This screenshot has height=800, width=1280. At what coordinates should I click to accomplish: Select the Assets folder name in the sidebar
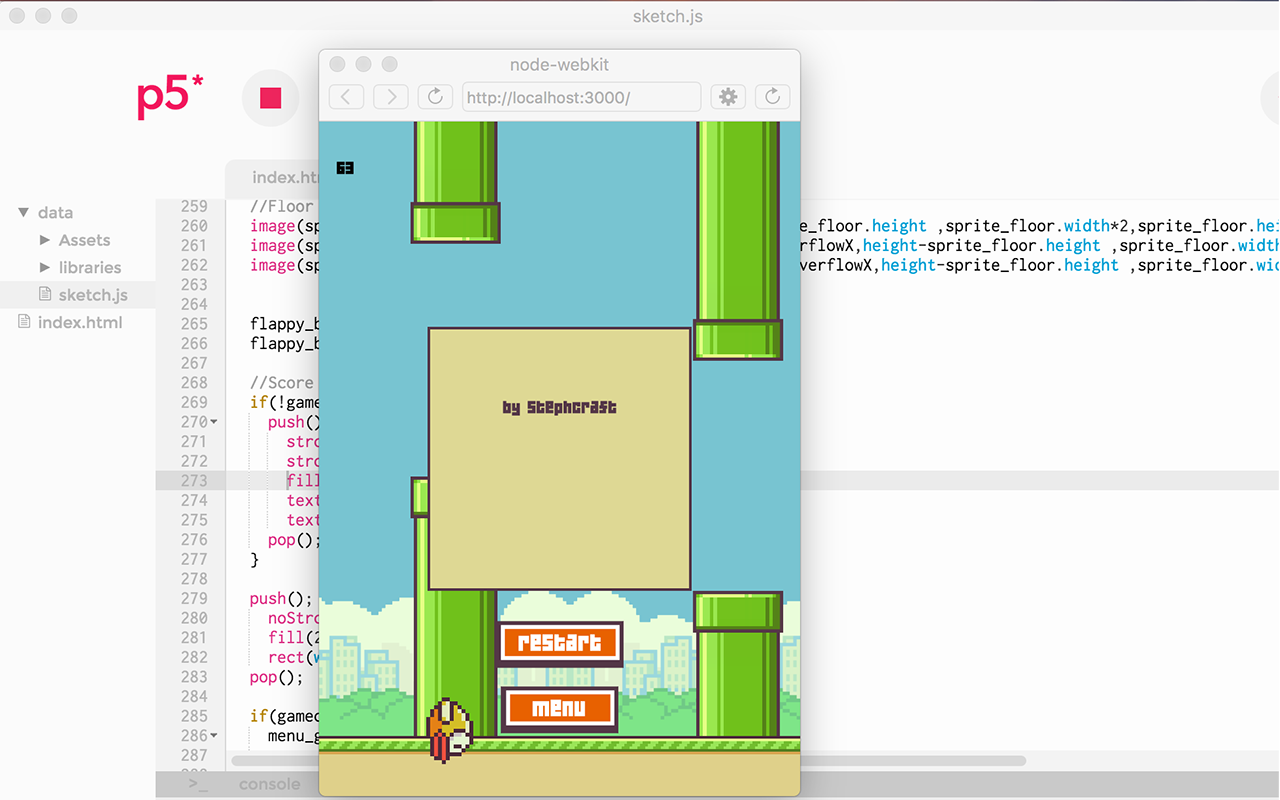[84, 240]
